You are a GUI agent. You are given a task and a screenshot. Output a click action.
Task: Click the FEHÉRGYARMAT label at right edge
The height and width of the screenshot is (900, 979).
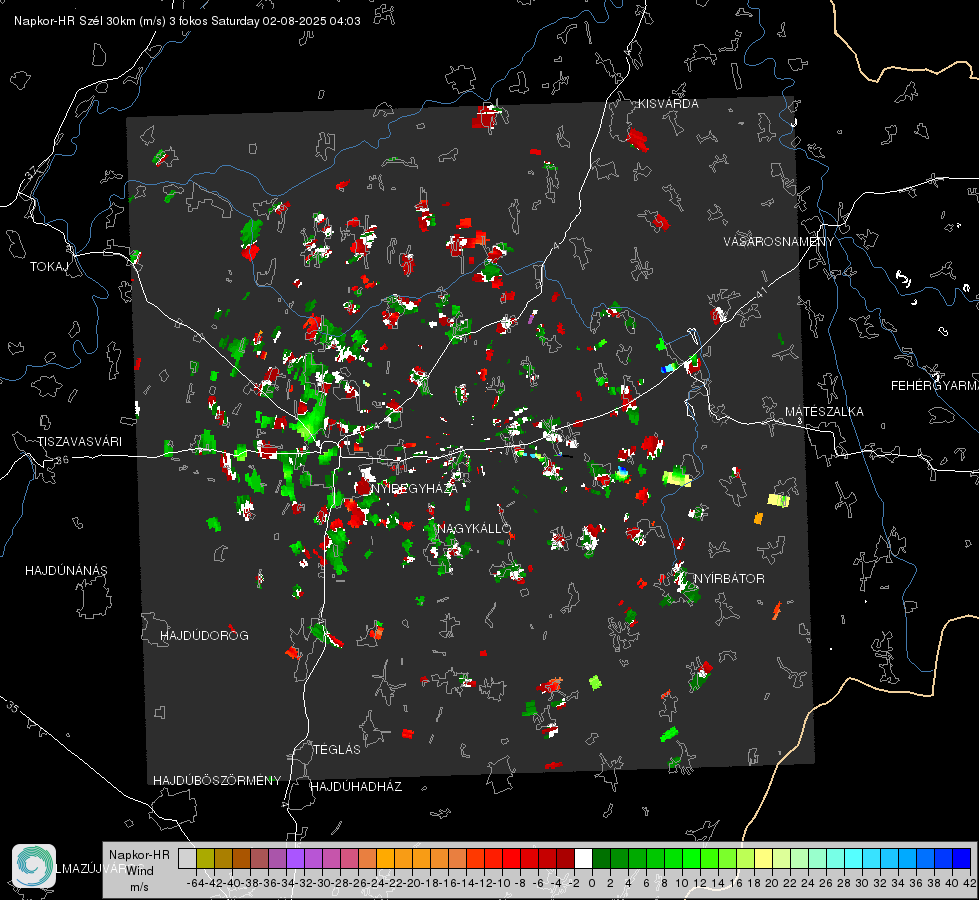click(x=935, y=386)
